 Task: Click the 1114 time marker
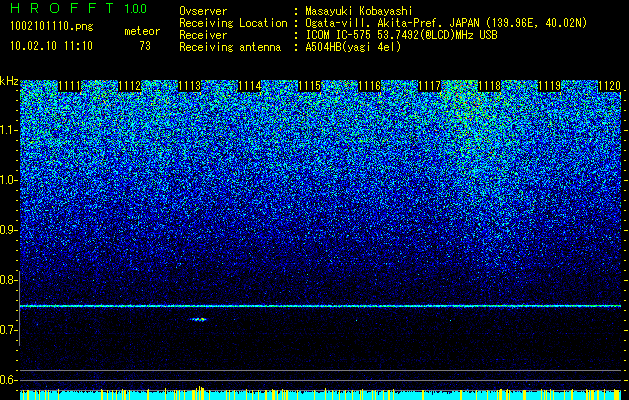[x=250, y=86]
